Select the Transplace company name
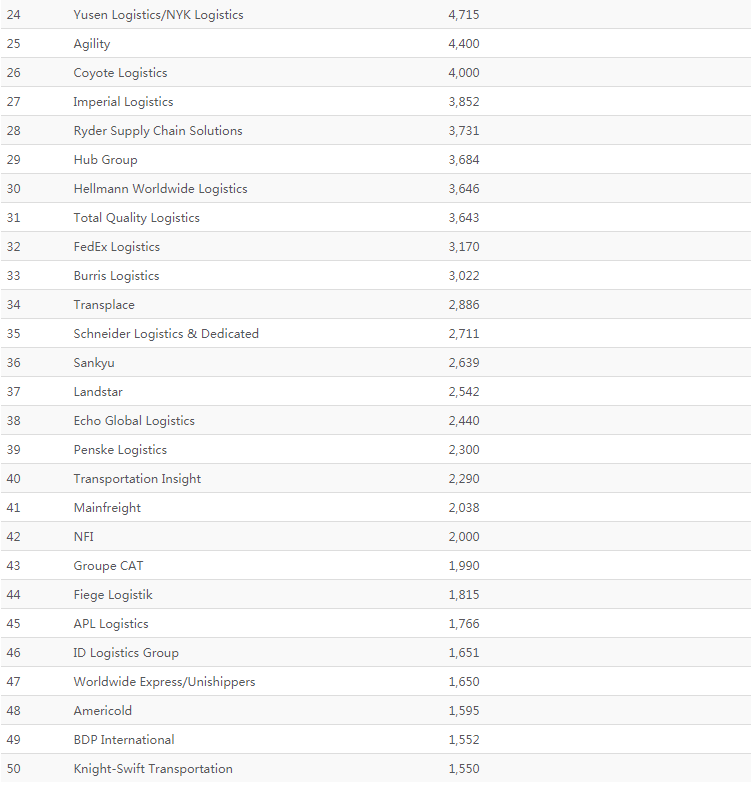 [x=104, y=305]
